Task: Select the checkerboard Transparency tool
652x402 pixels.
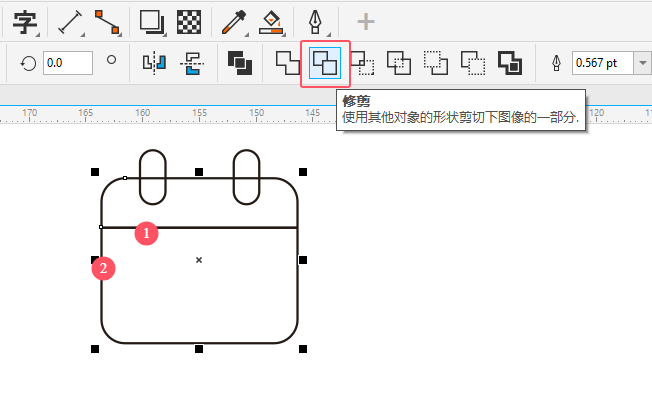Action: point(189,22)
